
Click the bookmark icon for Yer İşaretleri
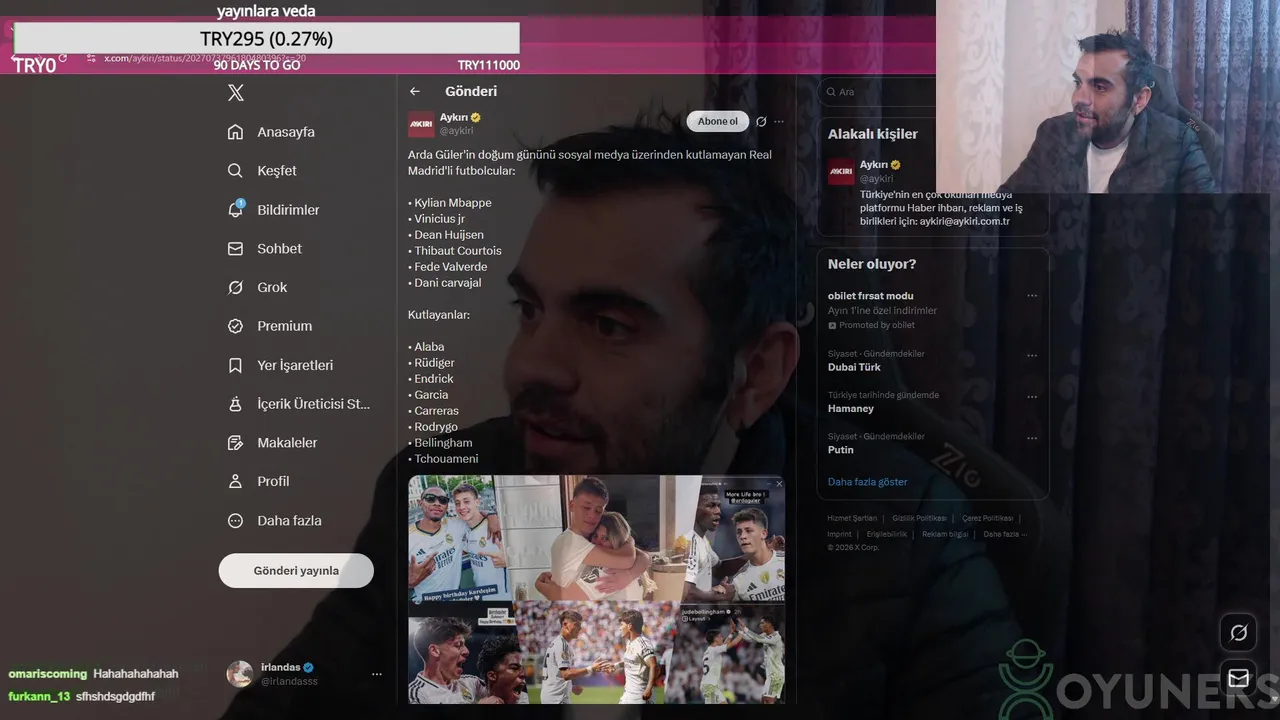coord(235,365)
